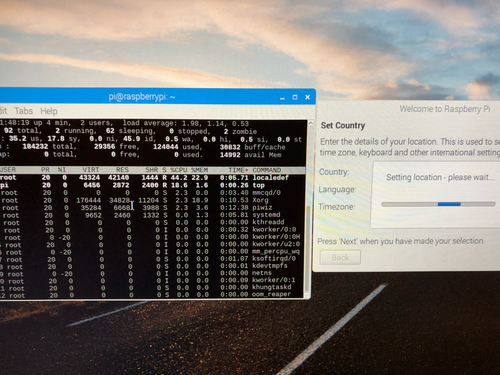Viewport: 500px width, 375px height.
Task: Select the kthreadd process row
Action: click(153, 222)
